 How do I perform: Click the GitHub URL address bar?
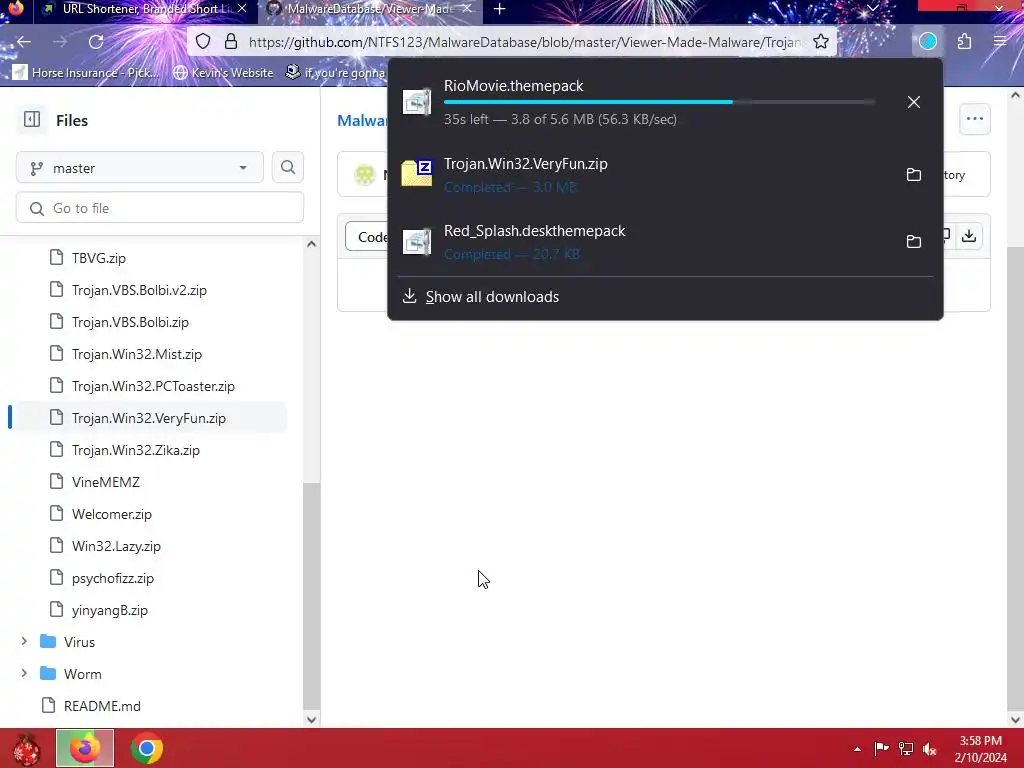524,42
